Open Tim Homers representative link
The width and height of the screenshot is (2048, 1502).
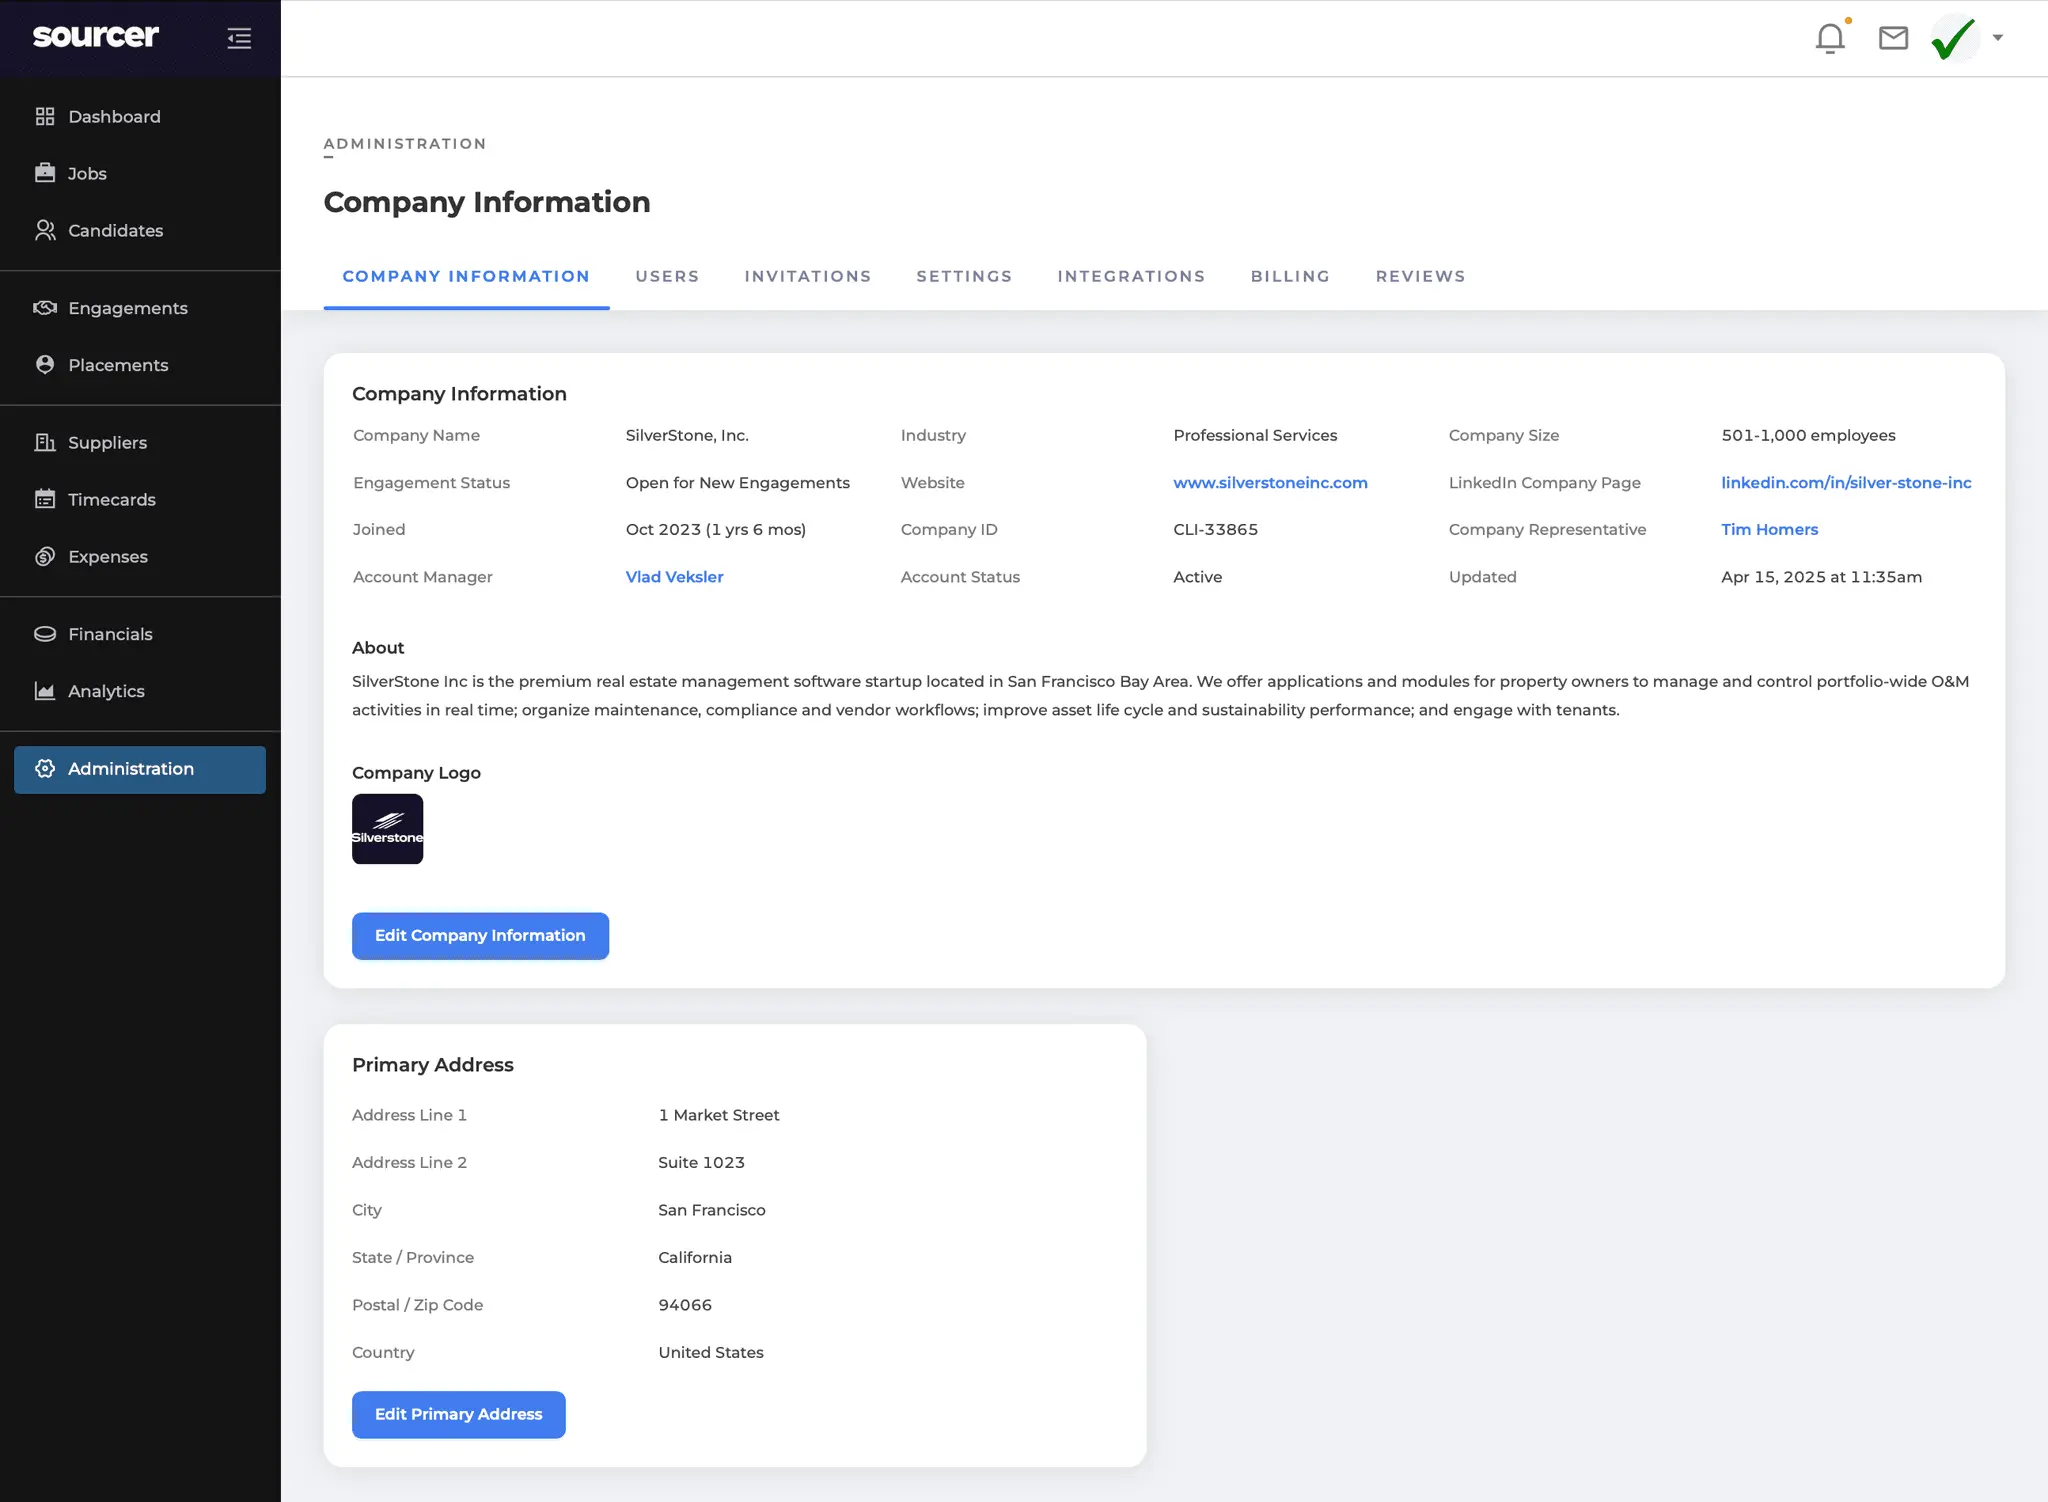point(1769,529)
